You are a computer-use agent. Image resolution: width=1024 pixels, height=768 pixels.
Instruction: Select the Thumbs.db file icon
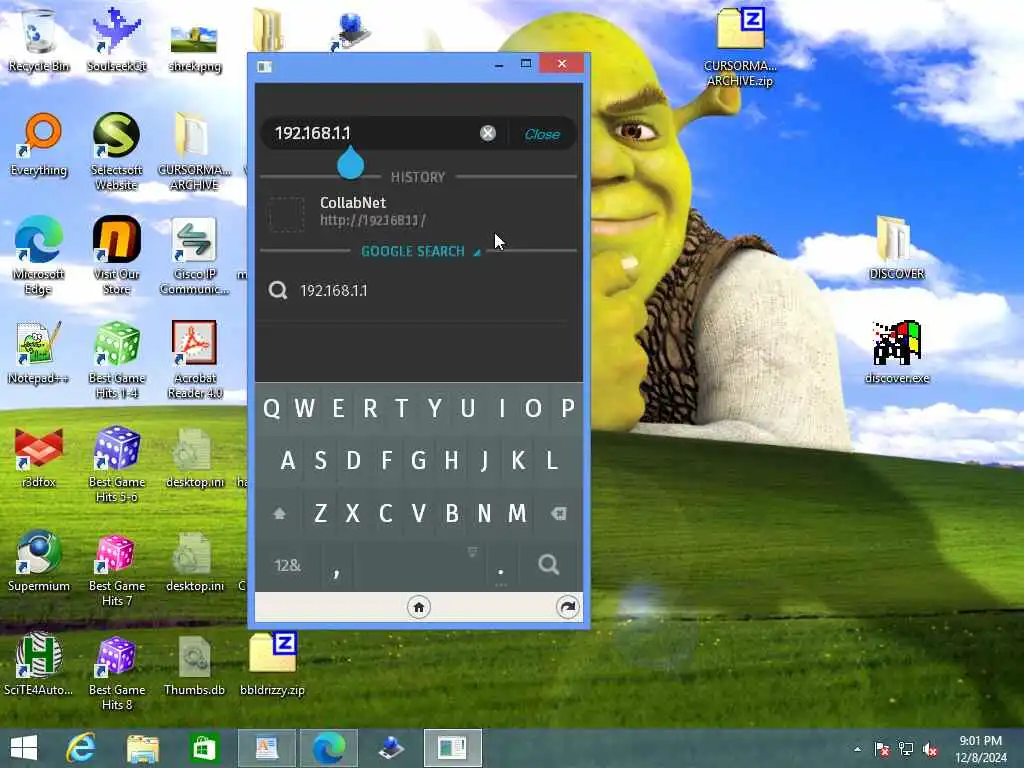coord(195,665)
